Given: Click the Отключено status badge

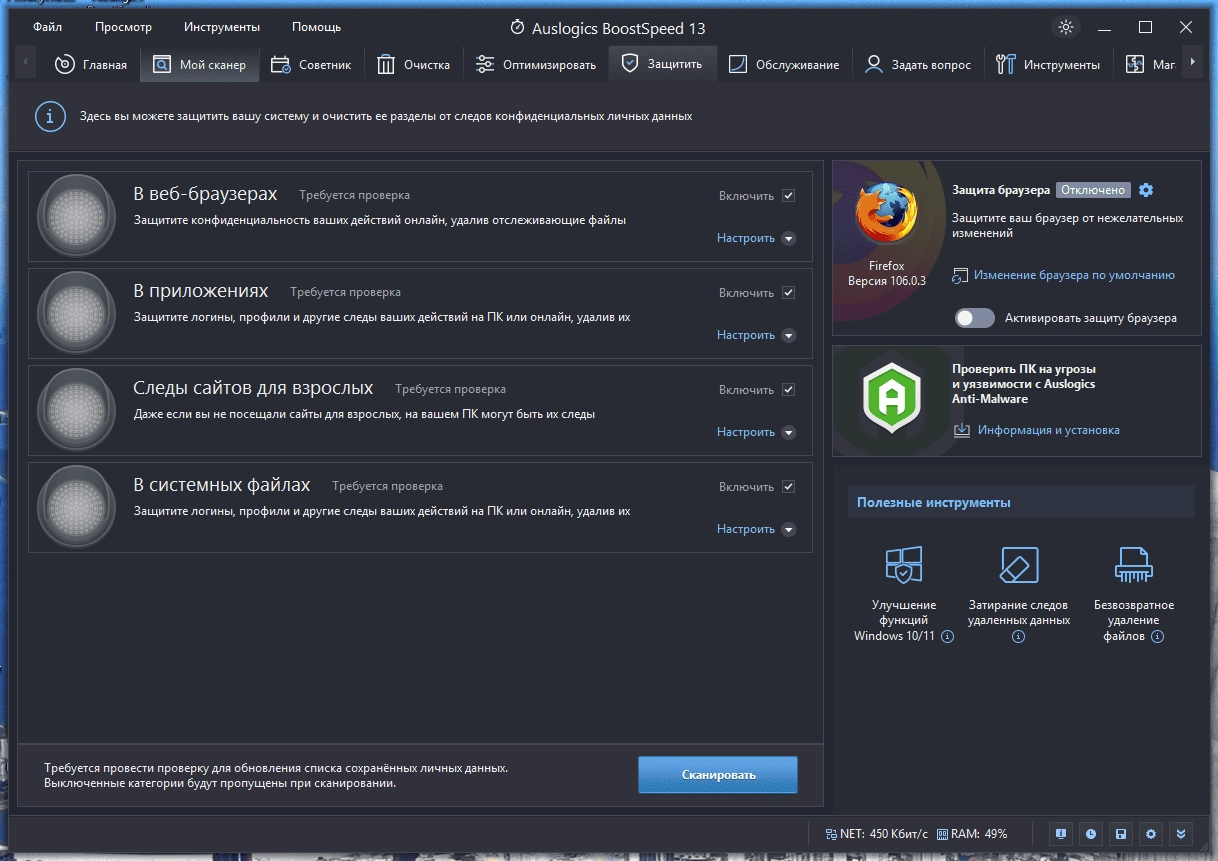Looking at the screenshot, I should (1093, 190).
